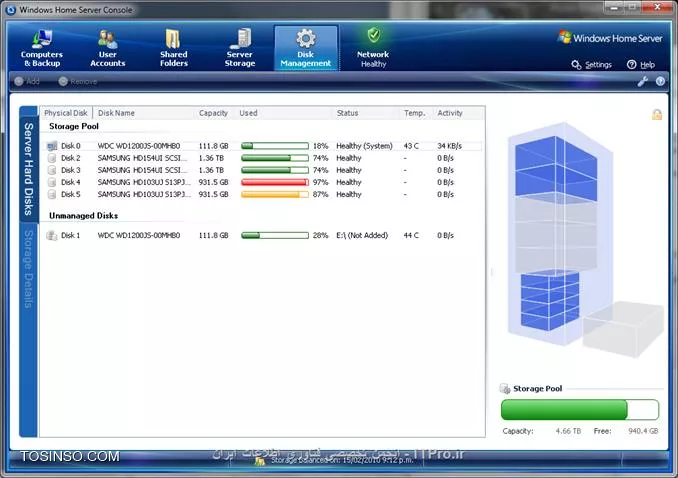
Task: Click Disk 5 drive icon
Action: pos(52,195)
